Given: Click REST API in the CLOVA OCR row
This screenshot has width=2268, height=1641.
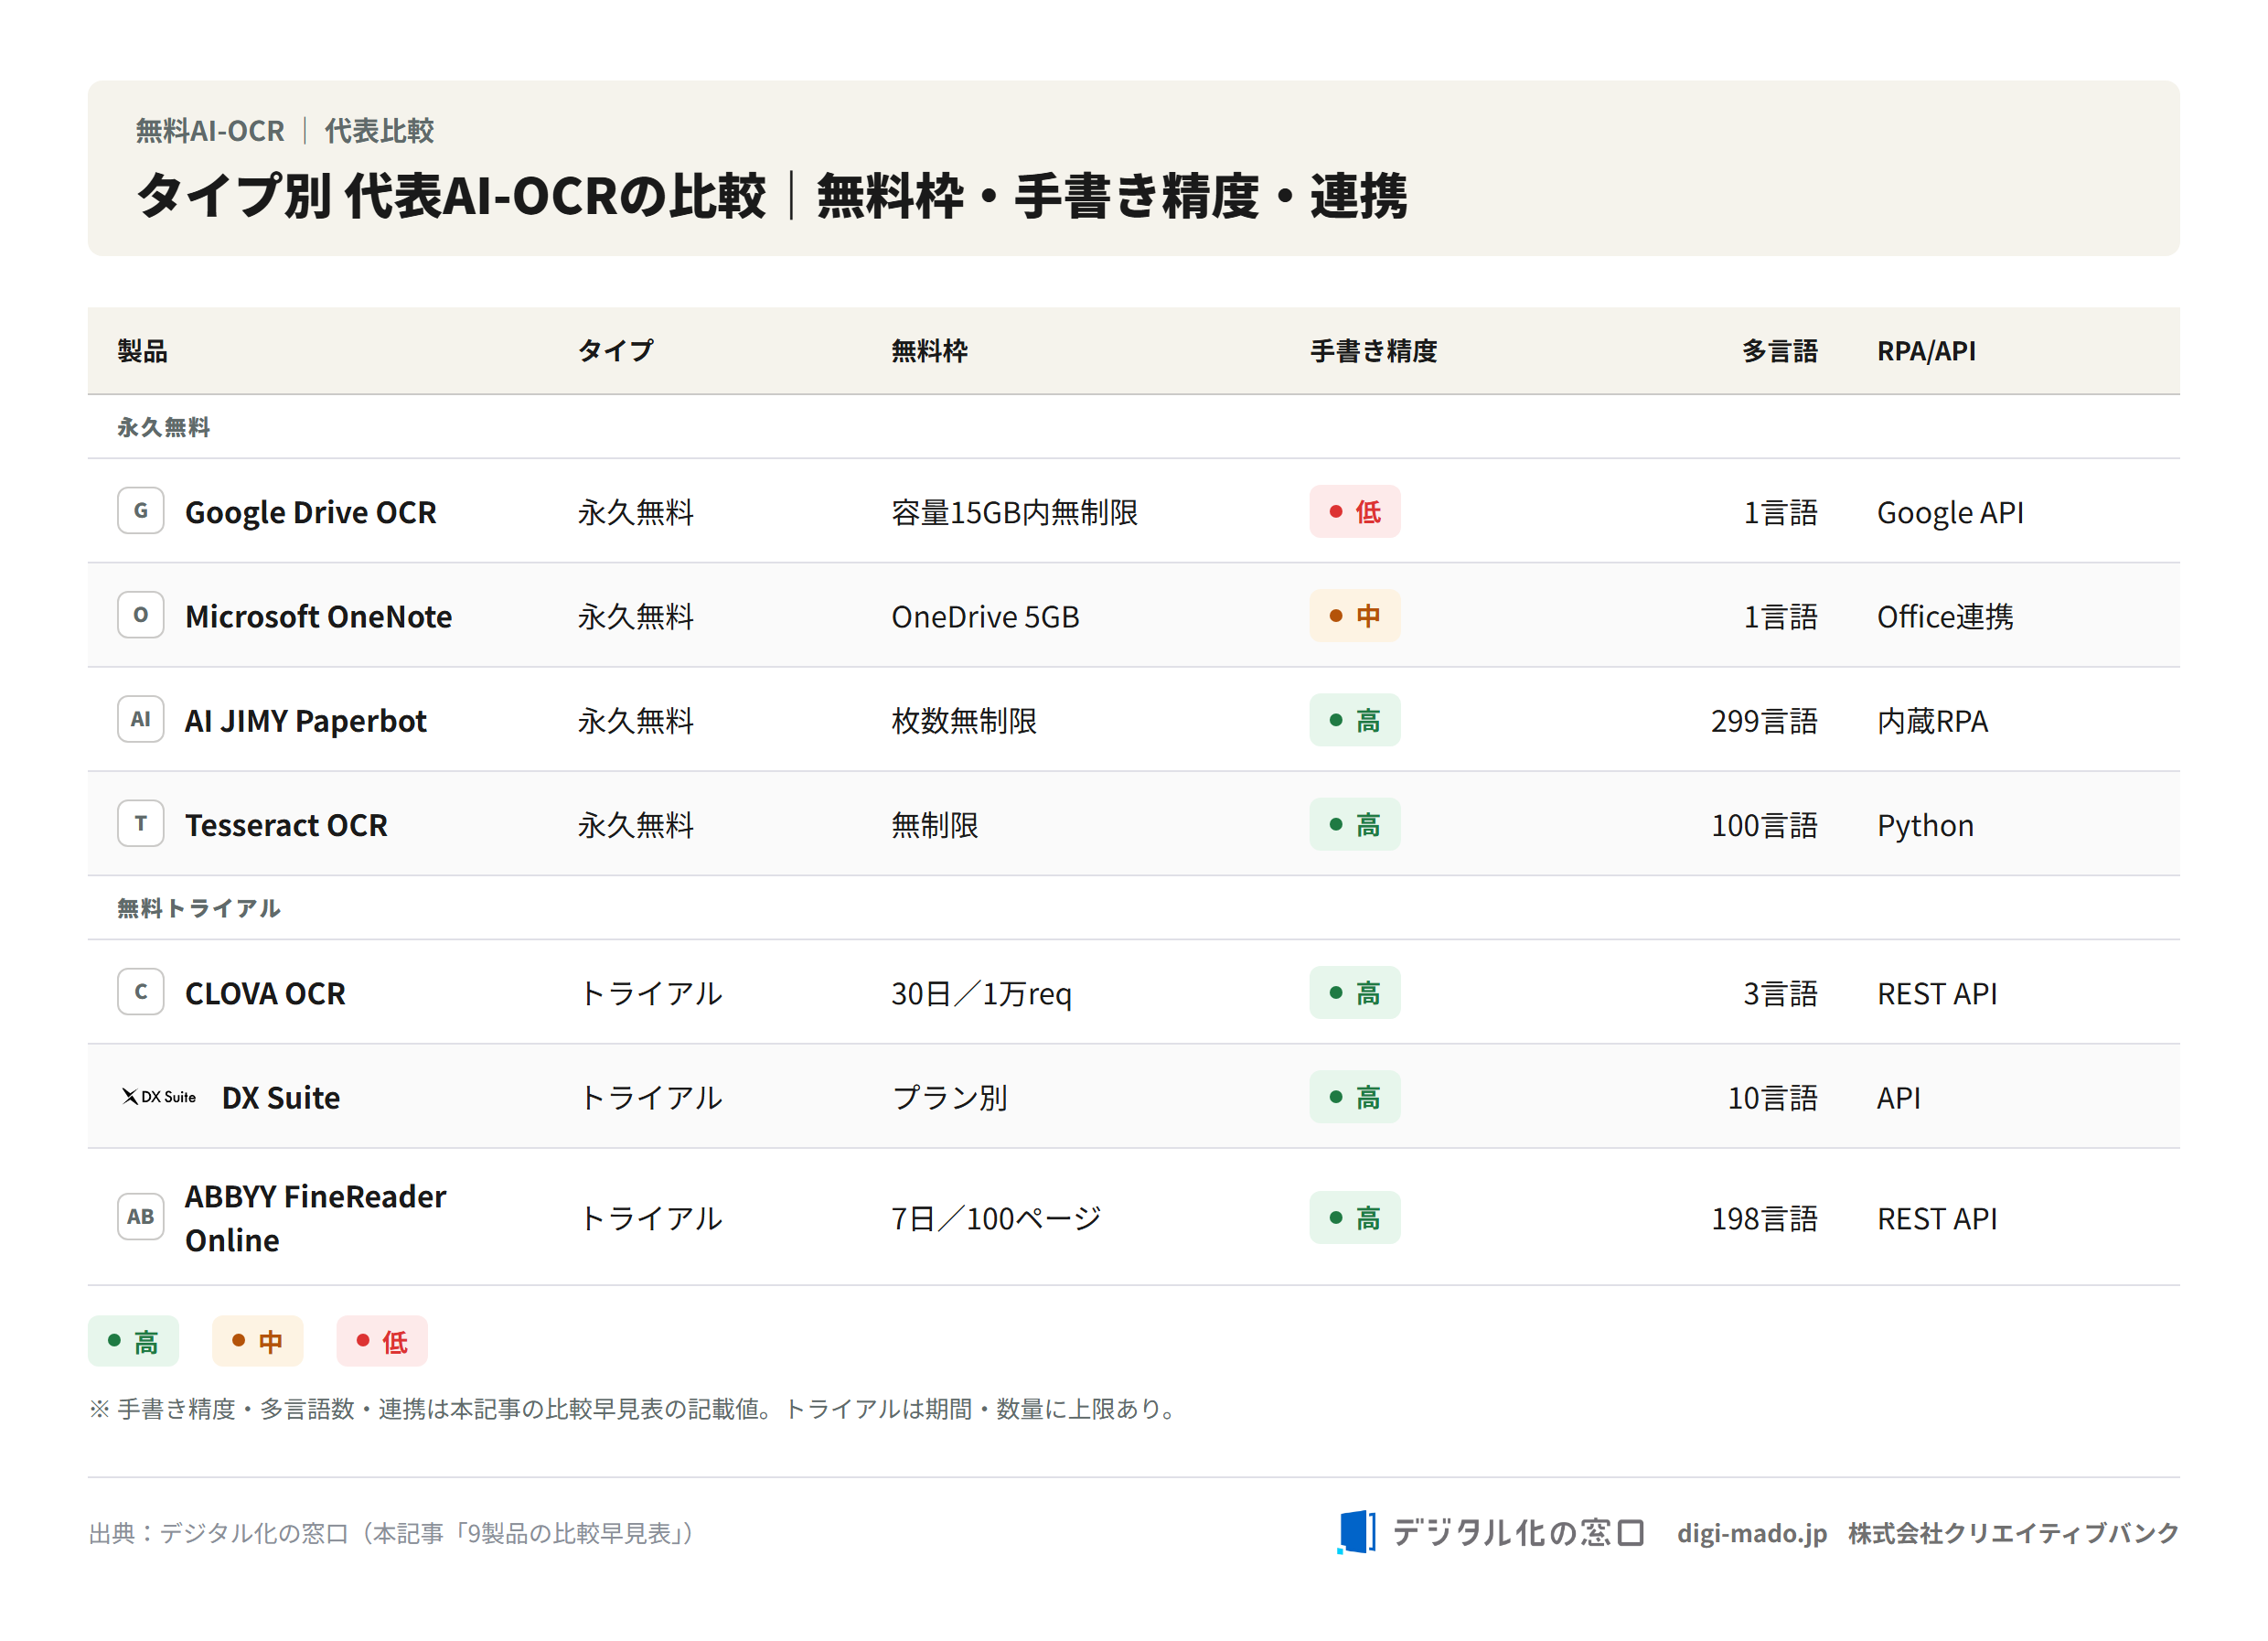Looking at the screenshot, I should point(1937,993).
